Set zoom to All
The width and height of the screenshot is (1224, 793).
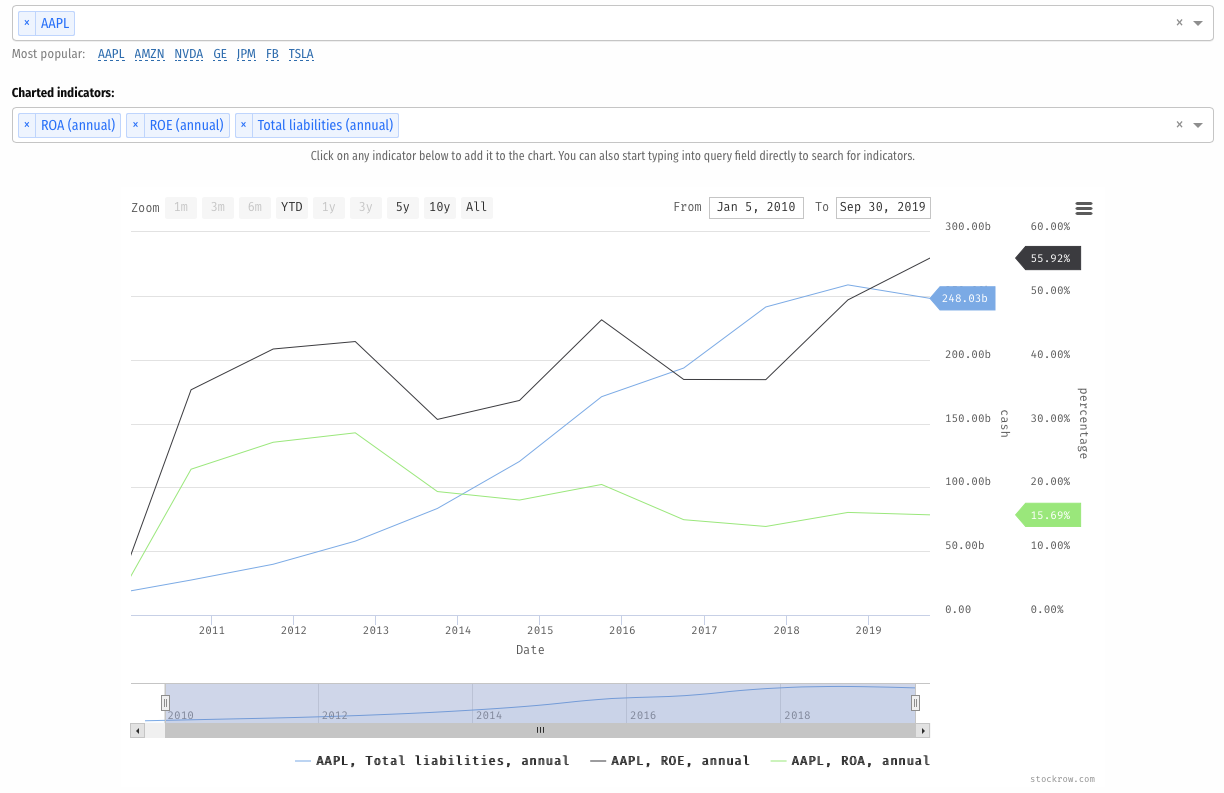click(x=477, y=207)
